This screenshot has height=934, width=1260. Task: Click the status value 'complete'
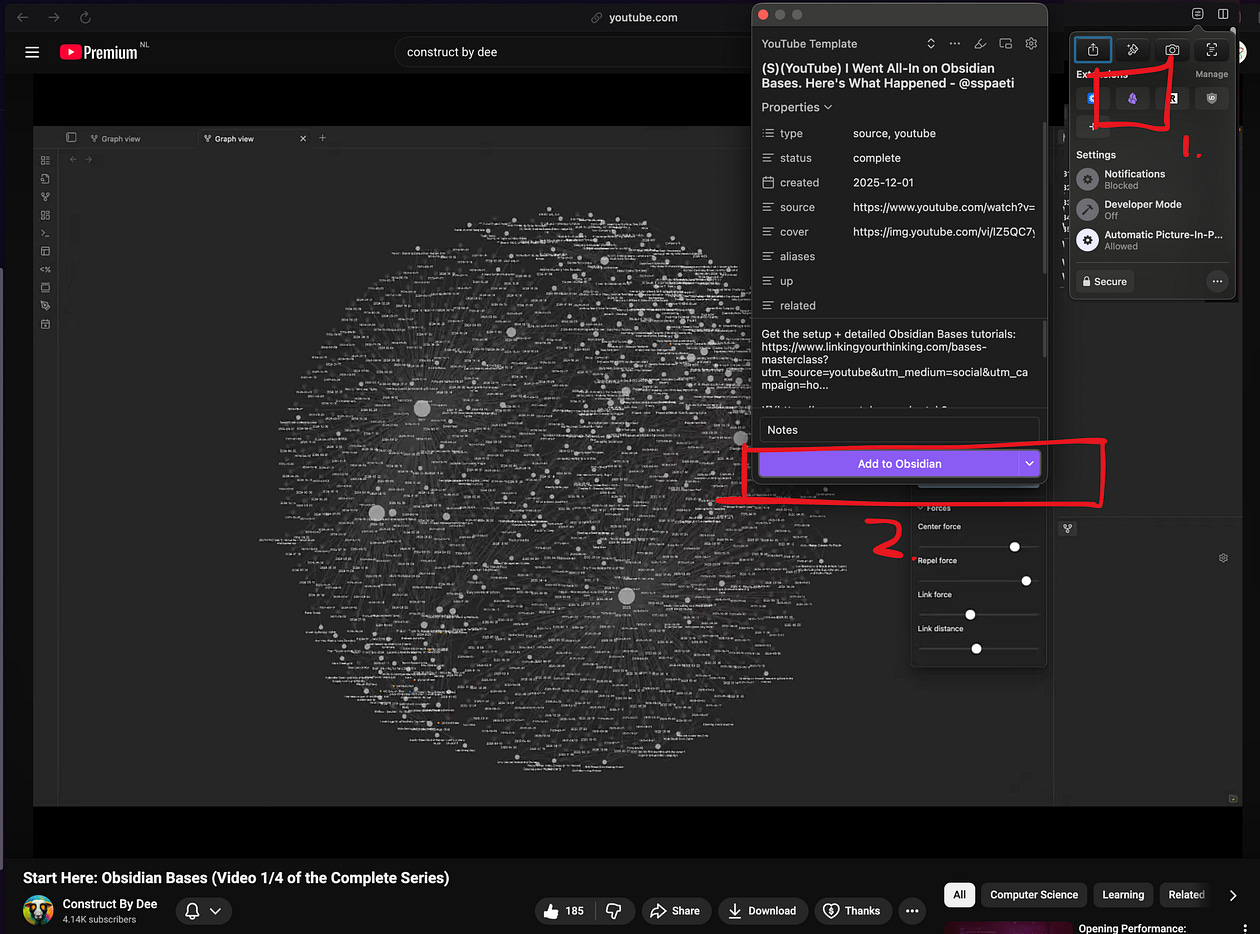(877, 158)
